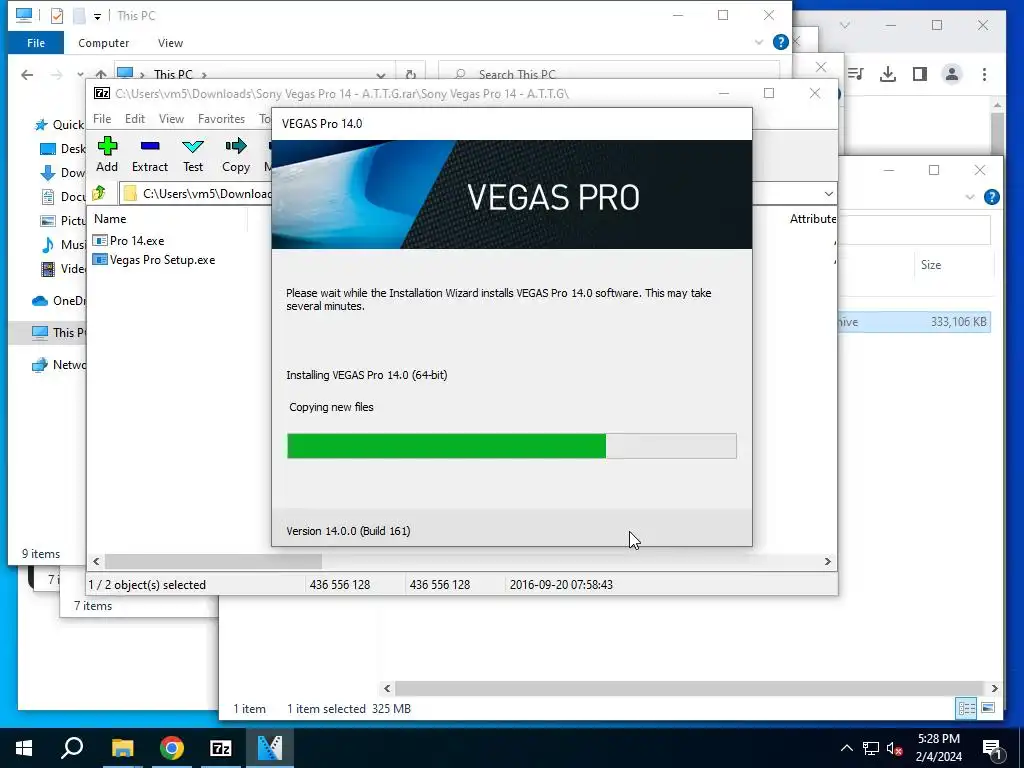The height and width of the screenshot is (768, 1024).
Task: Switch Explorer to large icons view
Action: tap(987, 708)
